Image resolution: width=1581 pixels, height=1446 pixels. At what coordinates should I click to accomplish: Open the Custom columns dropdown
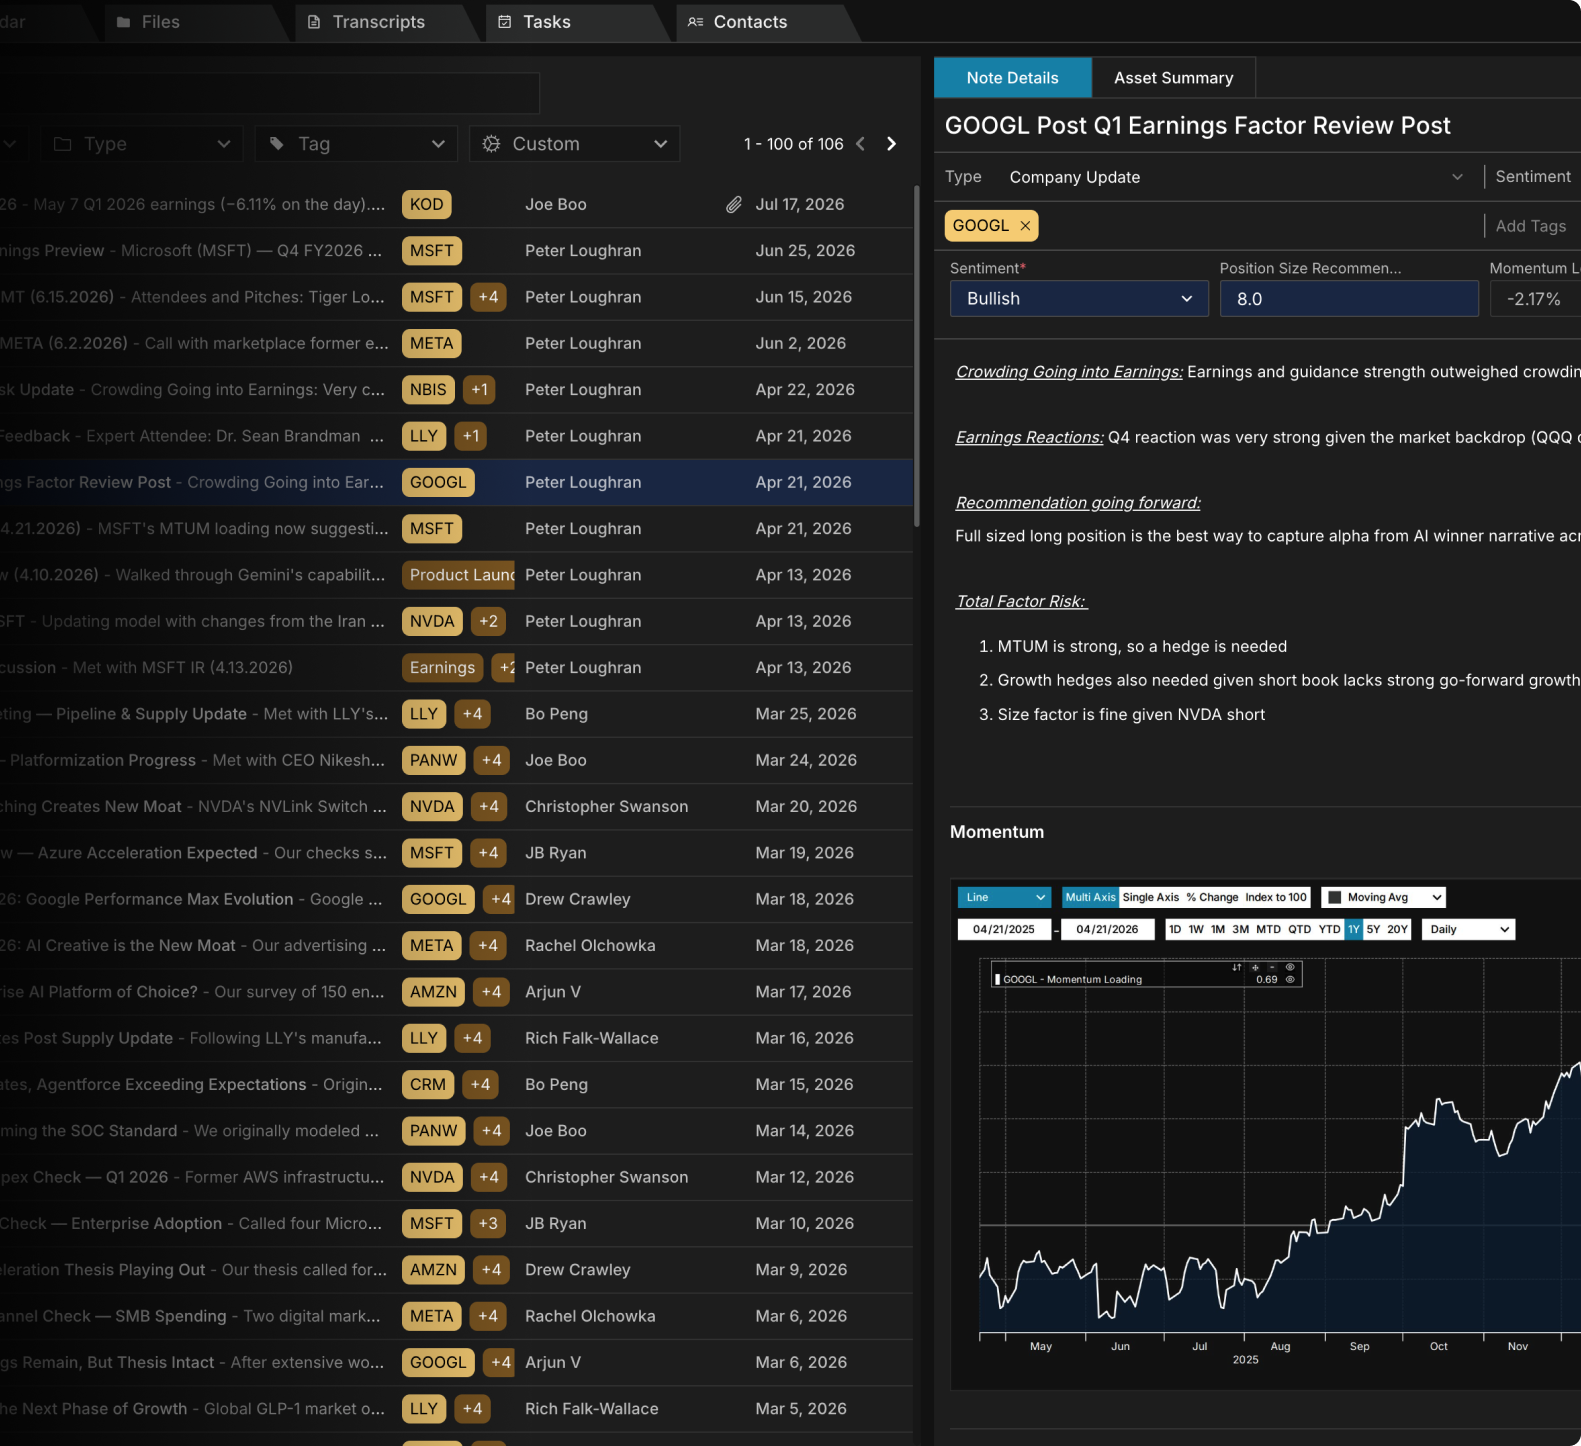[x=575, y=144]
